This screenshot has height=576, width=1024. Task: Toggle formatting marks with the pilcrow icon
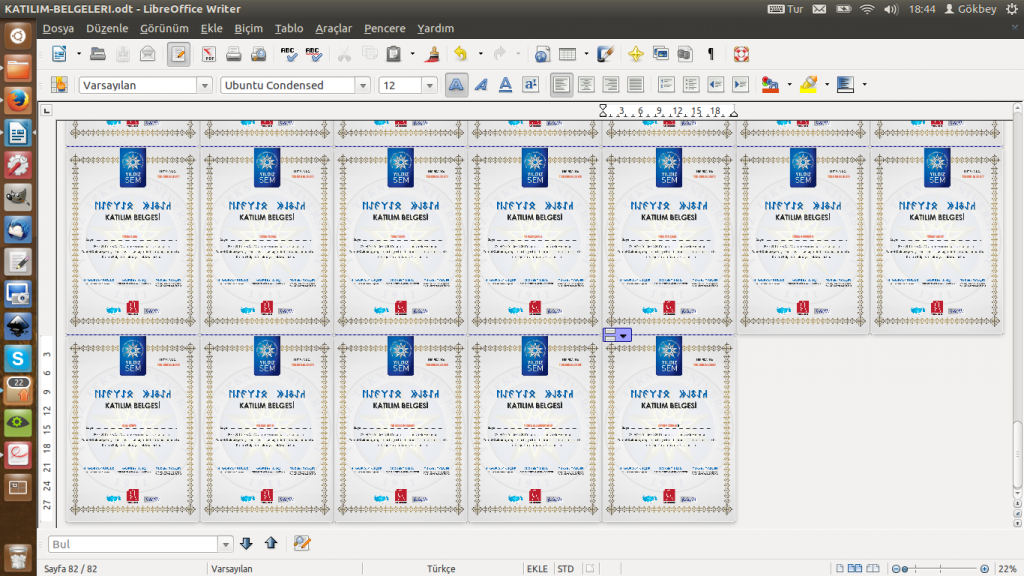711,54
